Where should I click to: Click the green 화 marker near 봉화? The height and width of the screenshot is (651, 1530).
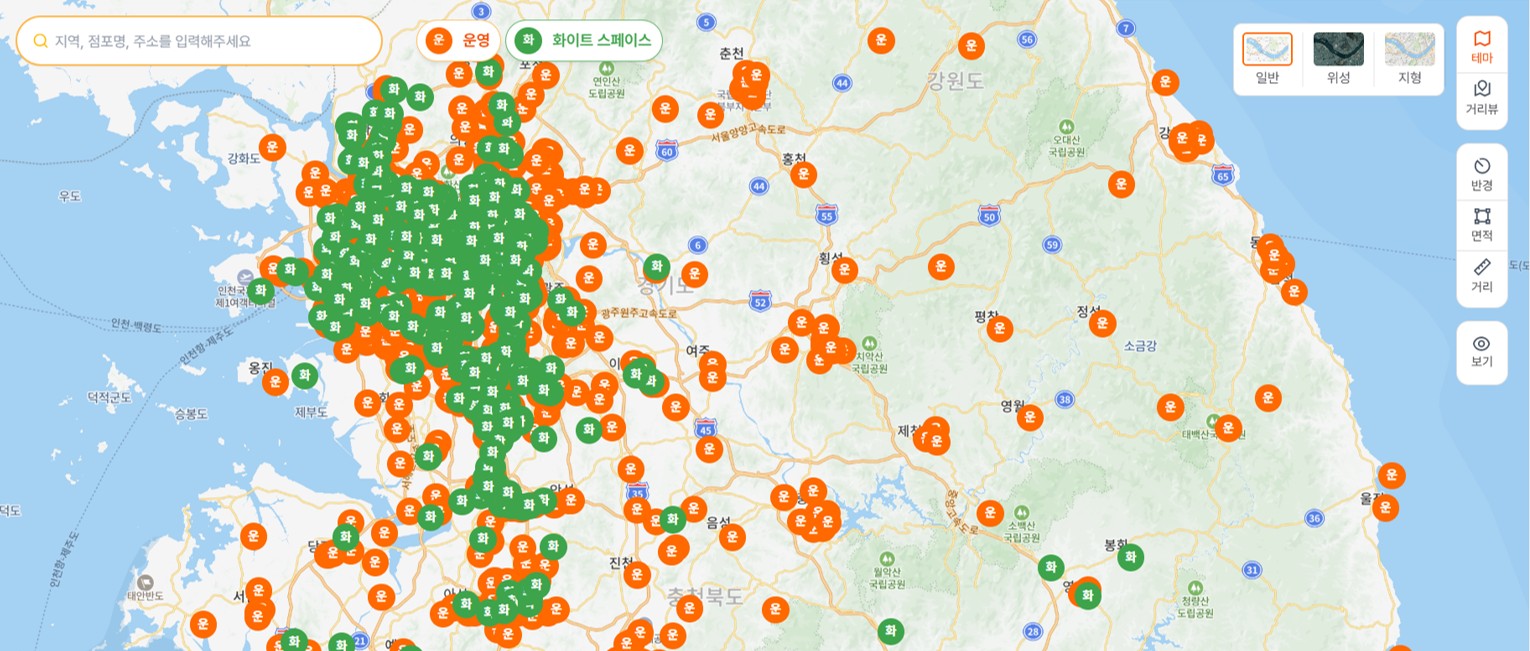point(1130,557)
